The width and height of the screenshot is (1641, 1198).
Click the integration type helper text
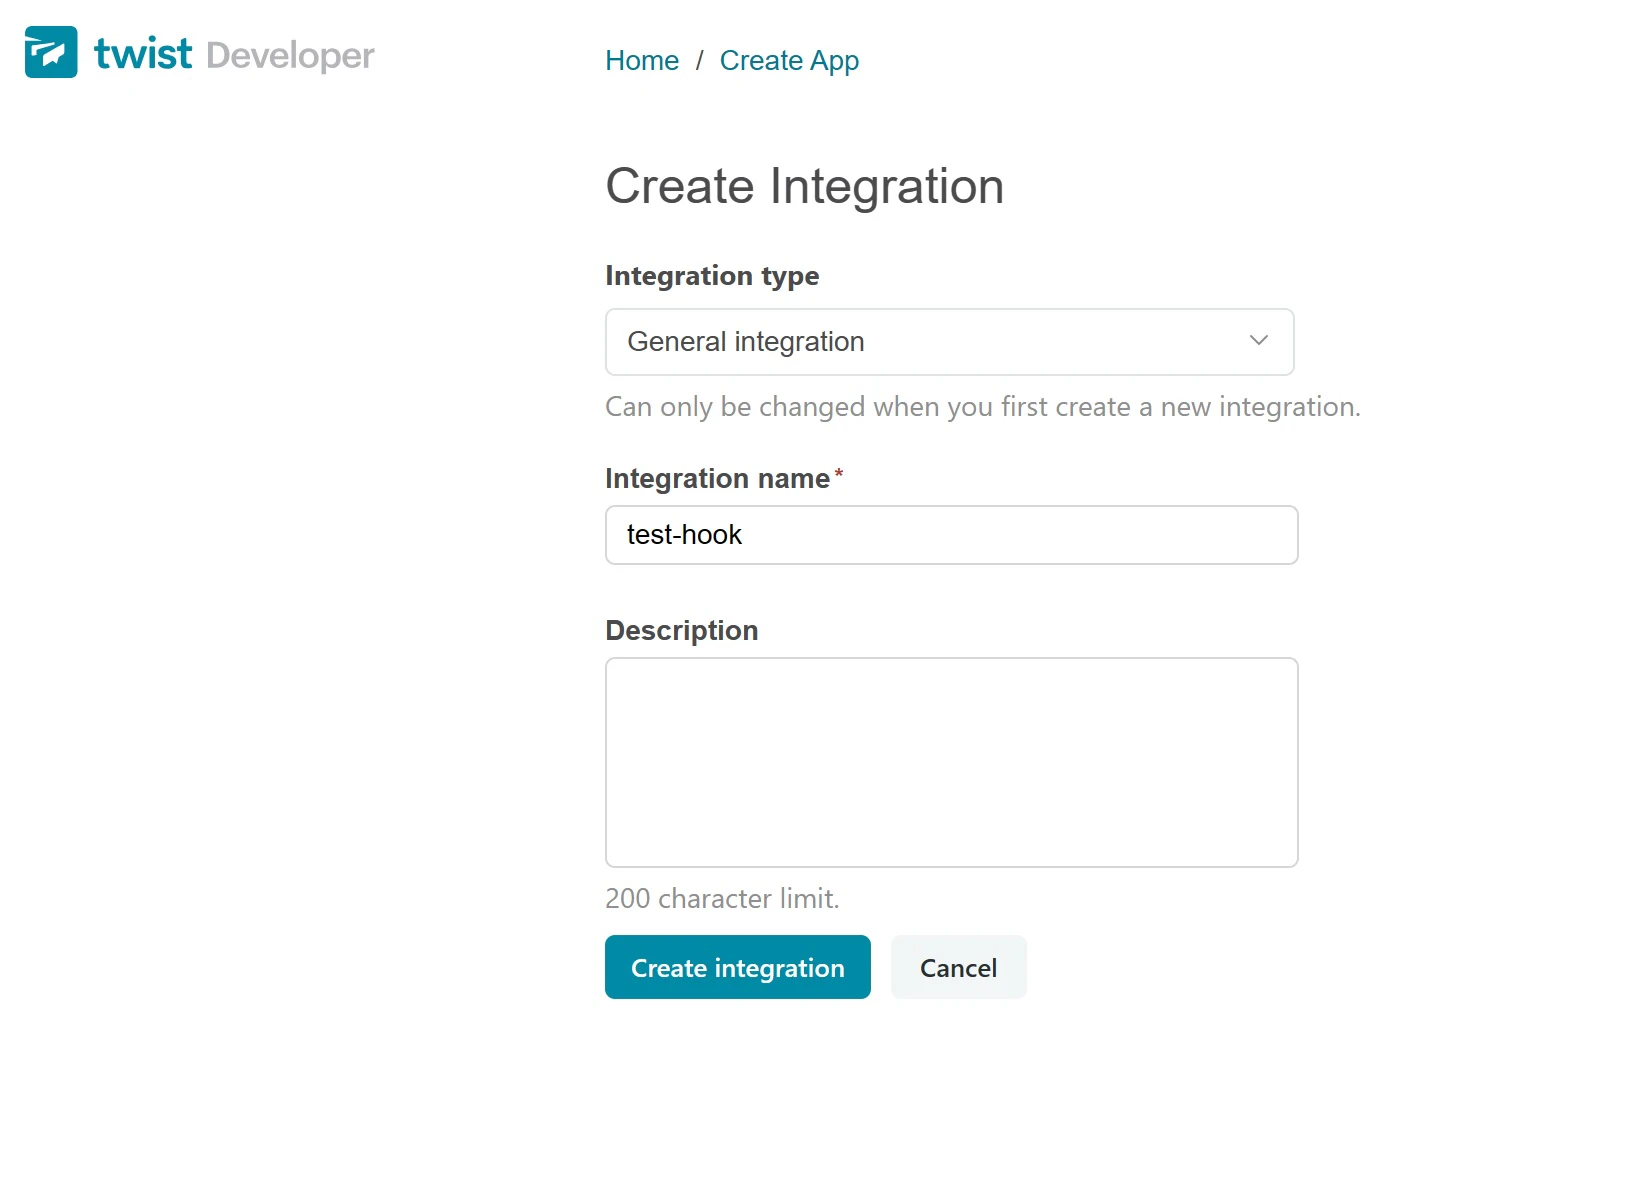pos(982,407)
